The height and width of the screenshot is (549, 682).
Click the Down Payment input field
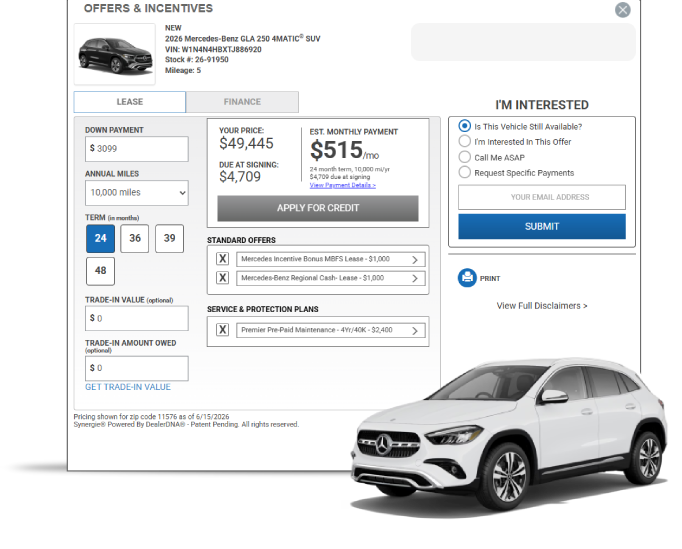pos(137,149)
